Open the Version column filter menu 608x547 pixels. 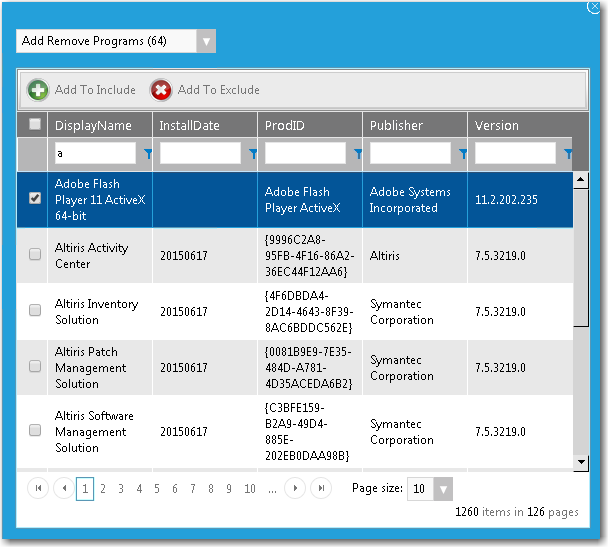click(568, 154)
